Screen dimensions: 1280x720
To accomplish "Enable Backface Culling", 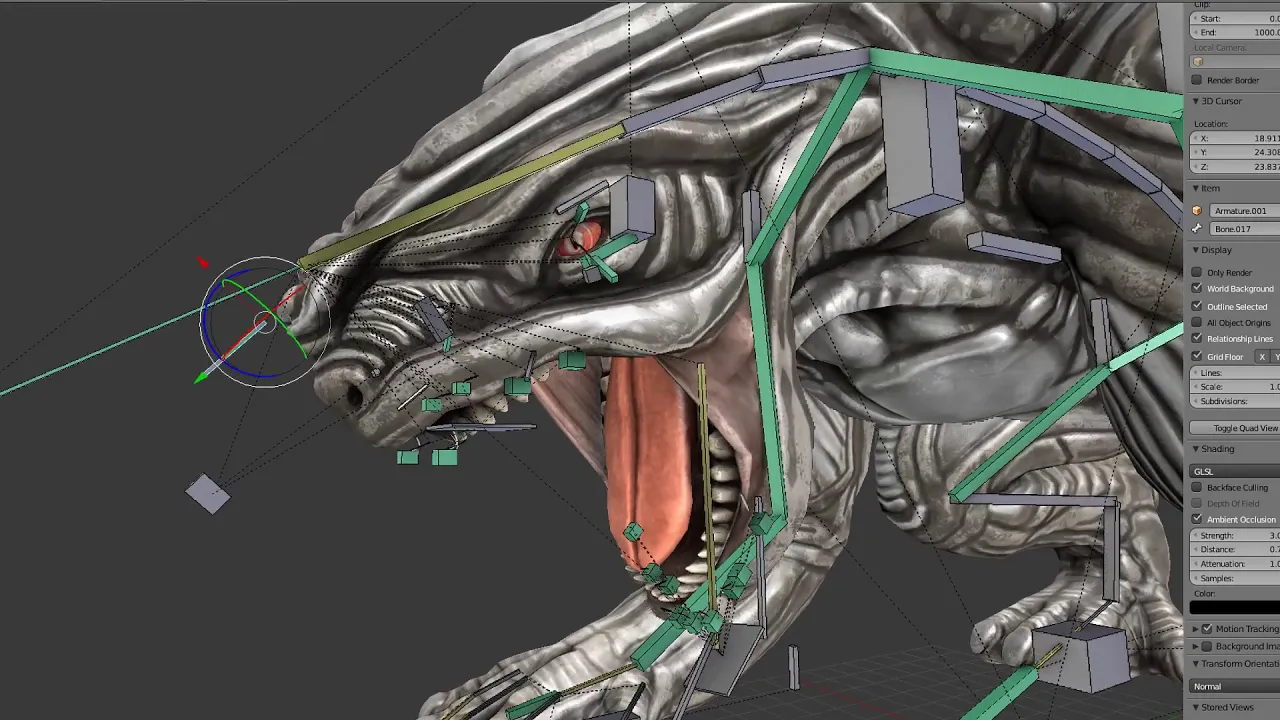I will coord(1197,487).
